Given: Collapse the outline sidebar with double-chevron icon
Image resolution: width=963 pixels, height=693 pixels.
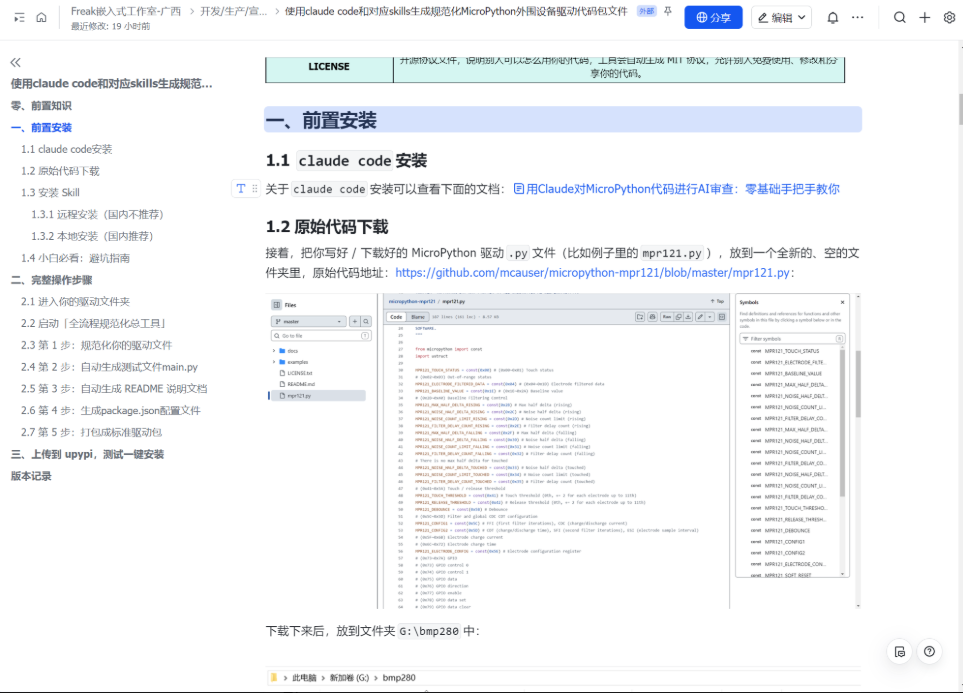Looking at the screenshot, I should click(15, 62).
